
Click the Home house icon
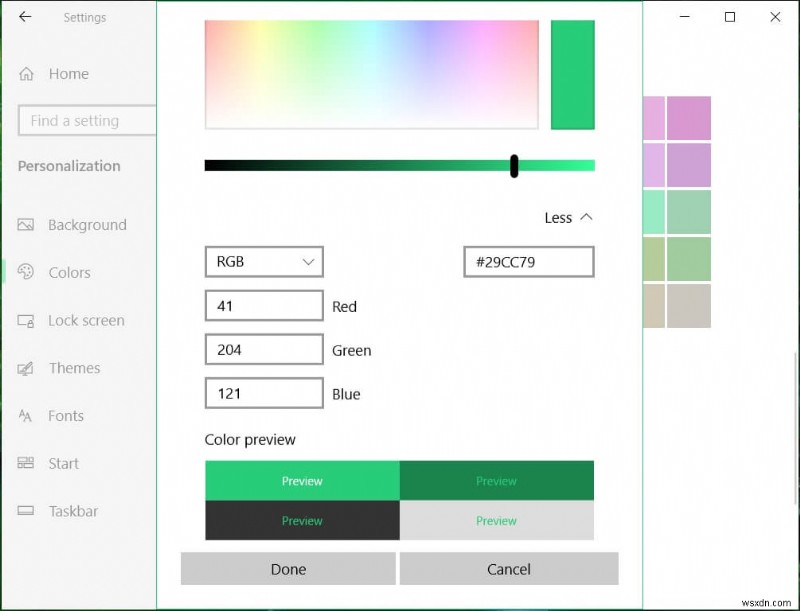[x=26, y=74]
